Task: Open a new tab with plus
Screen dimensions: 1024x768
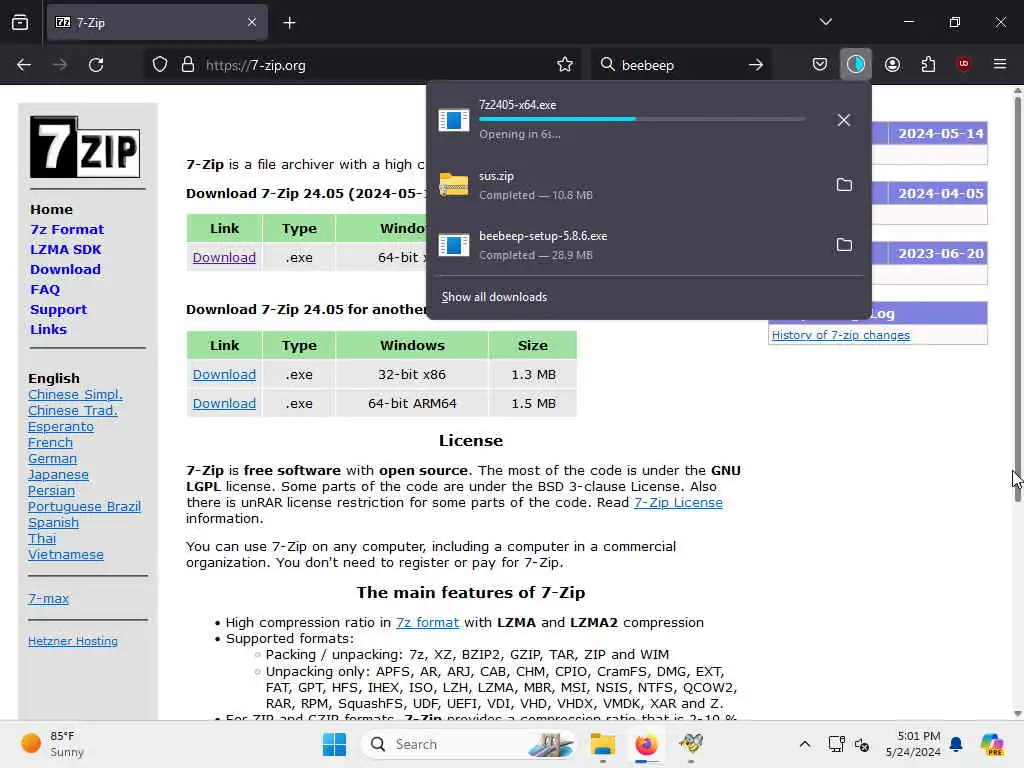Action: (x=289, y=23)
